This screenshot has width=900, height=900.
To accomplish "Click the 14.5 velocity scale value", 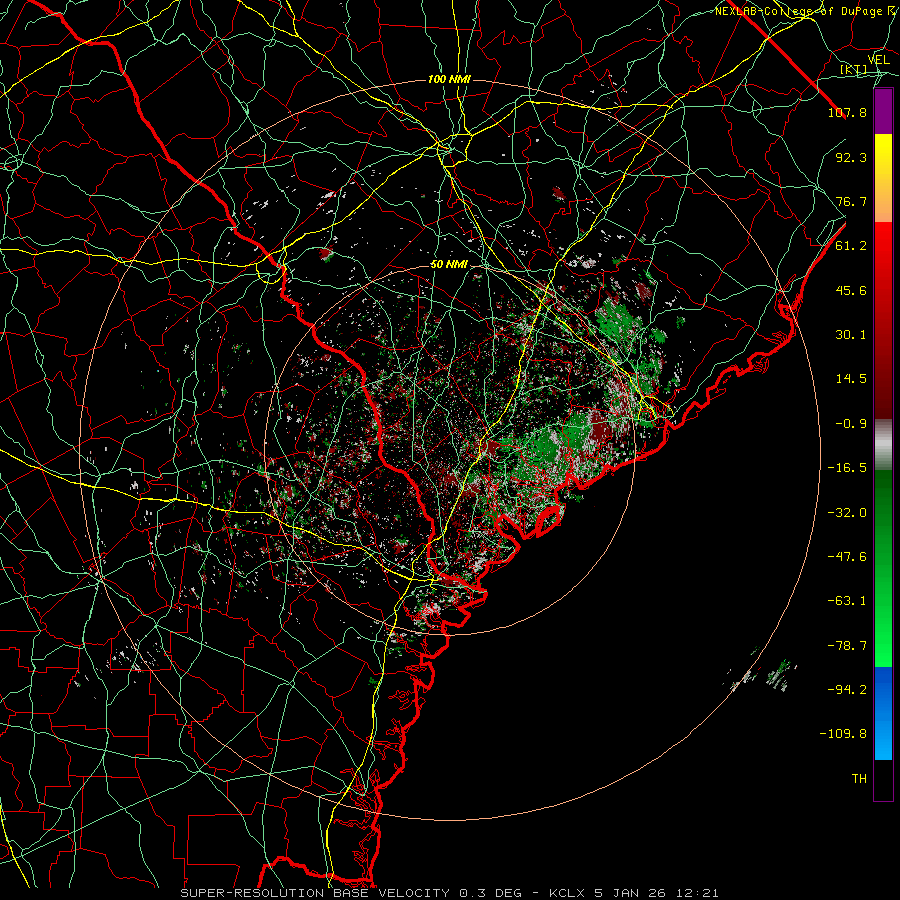I will [x=851, y=379].
